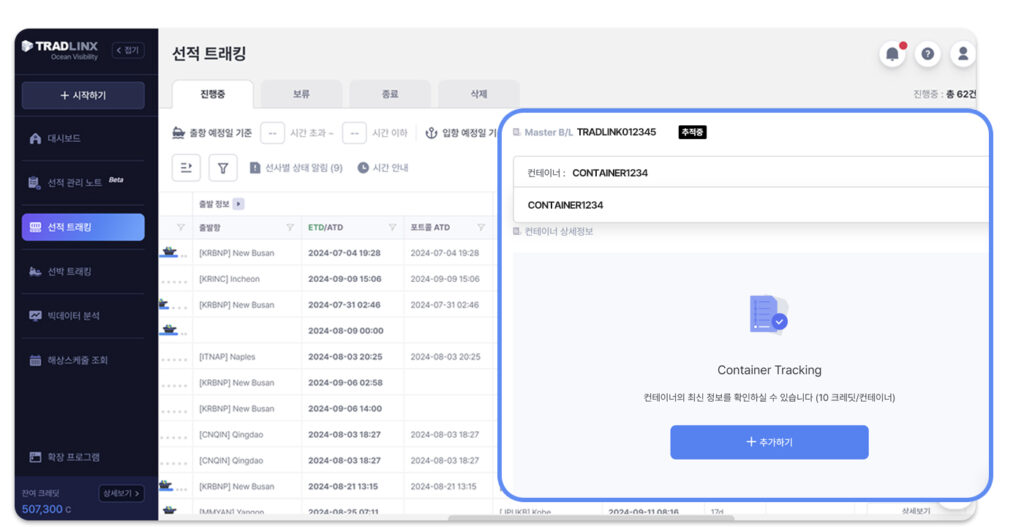Switch to the 삭제 tab
This screenshot has width=1024, height=527.
tap(479, 95)
